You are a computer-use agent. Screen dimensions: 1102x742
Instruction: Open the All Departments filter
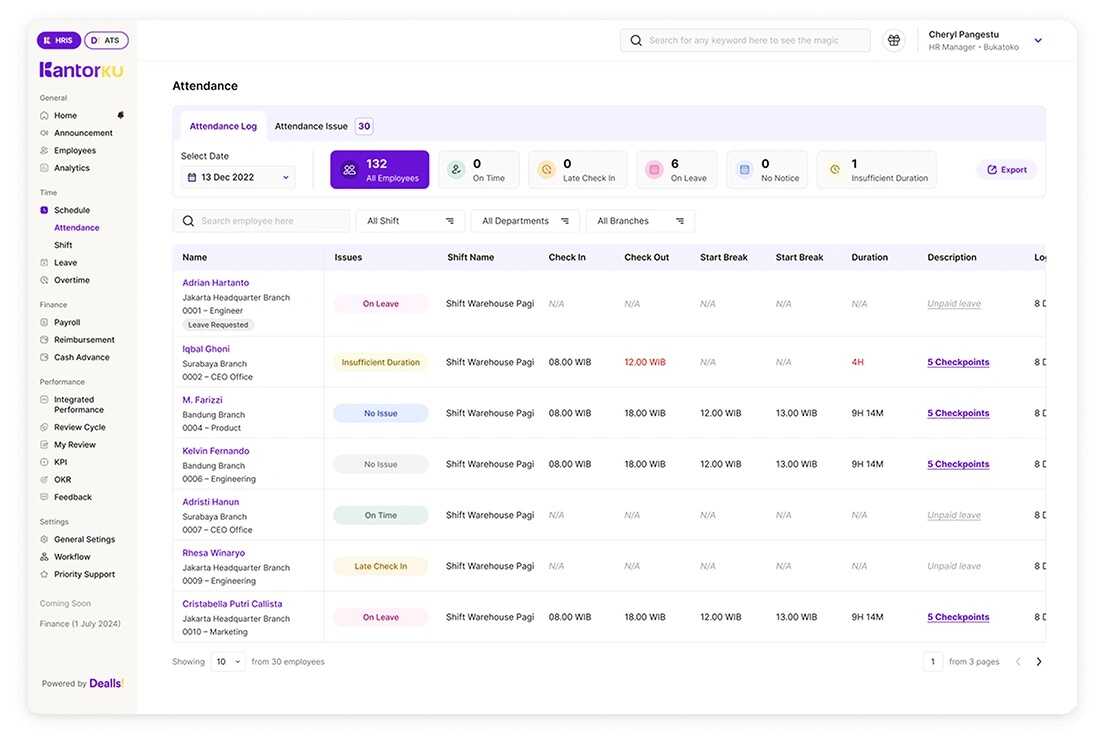tap(525, 221)
